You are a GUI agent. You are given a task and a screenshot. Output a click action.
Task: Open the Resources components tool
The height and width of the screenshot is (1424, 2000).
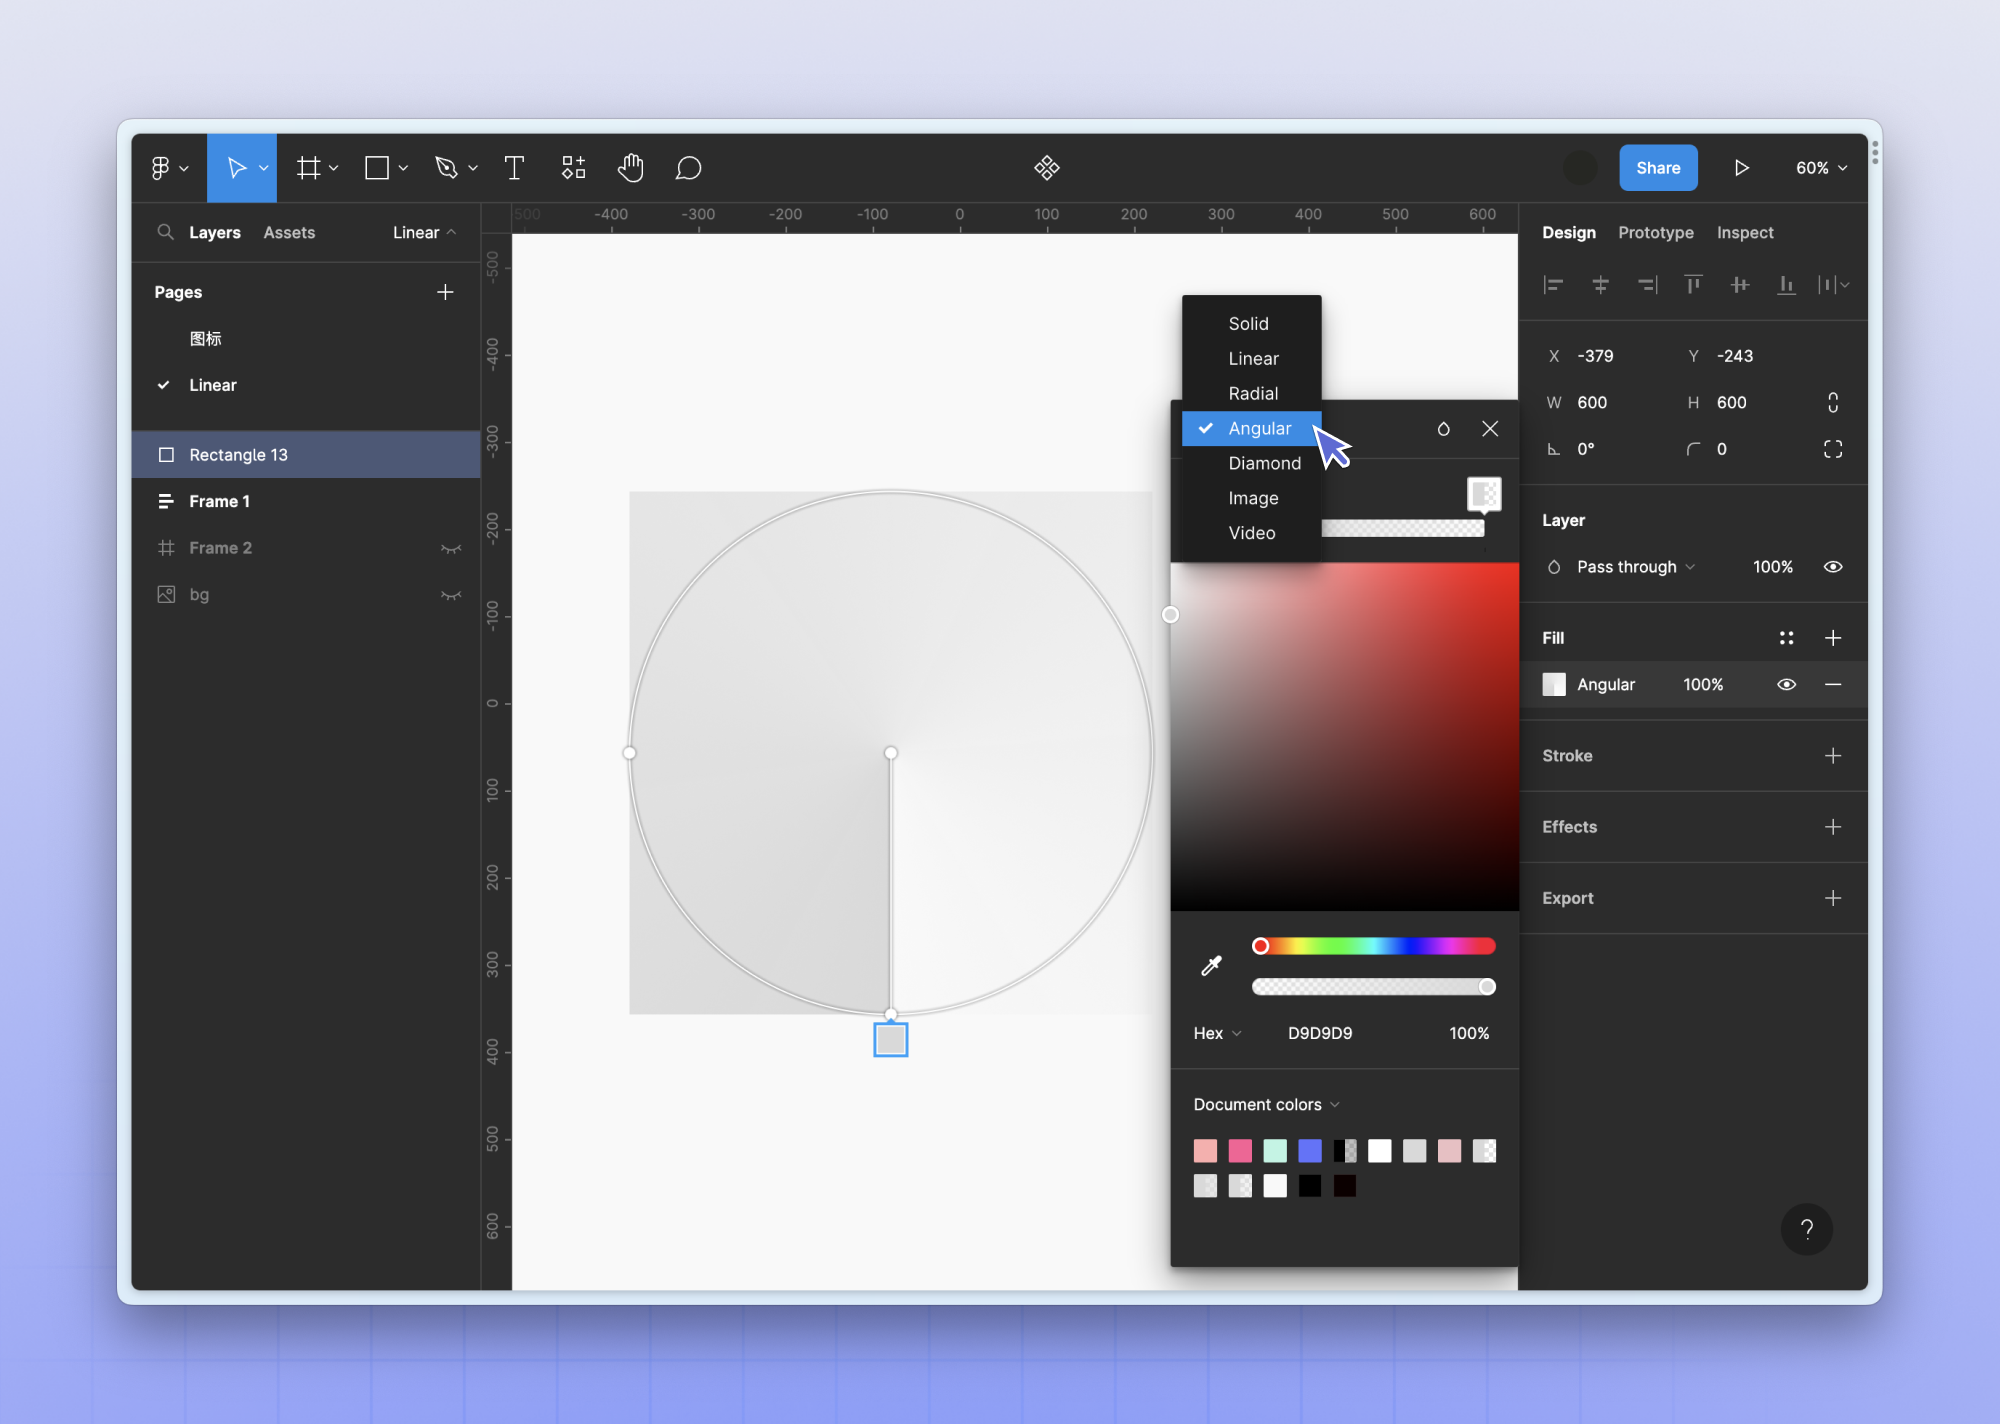point(573,168)
